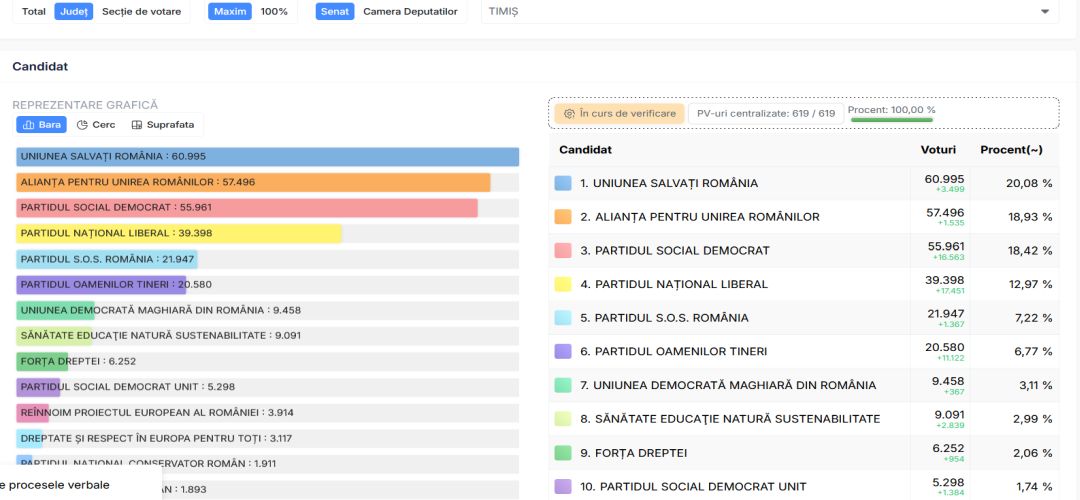Viewport: 1080px width, 500px height.
Task: Click the dropdown arrow beside TIMIȘ
Action: [x=1045, y=12]
